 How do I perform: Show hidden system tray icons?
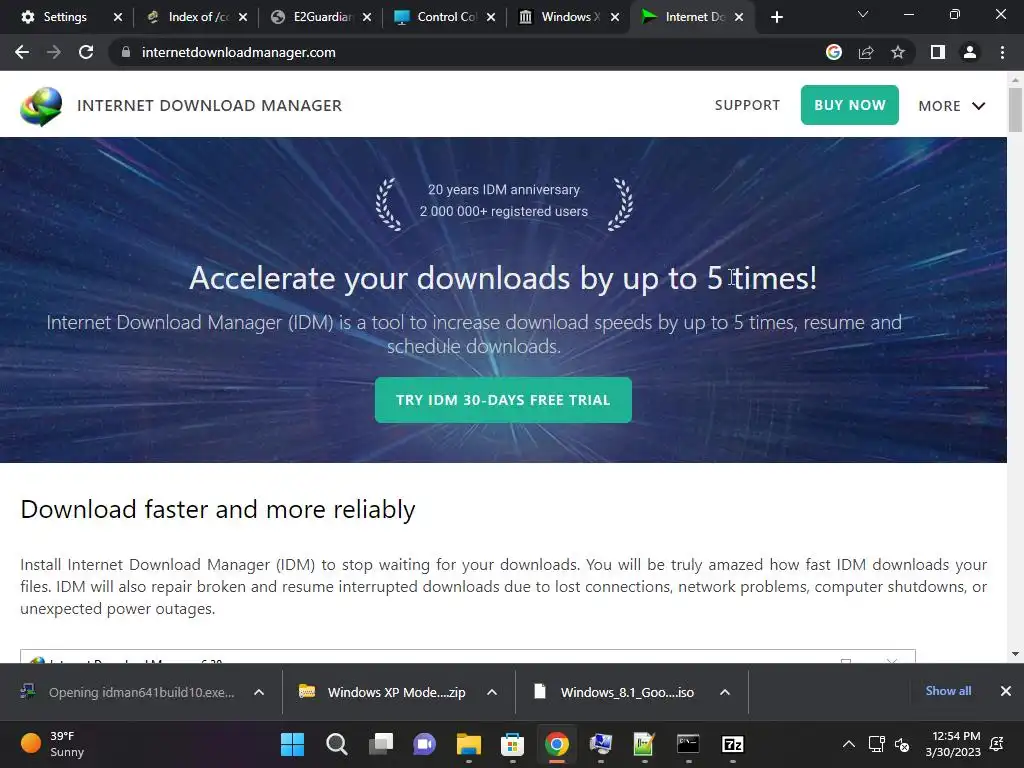(848, 744)
